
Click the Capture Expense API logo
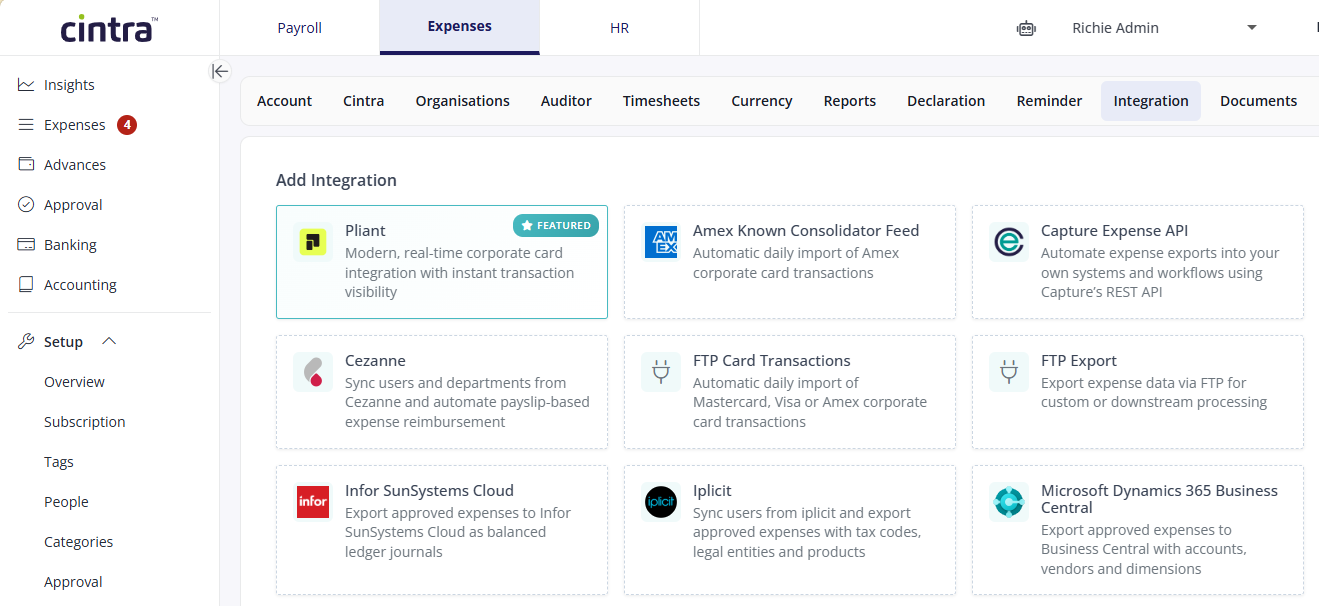click(x=1009, y=242)
